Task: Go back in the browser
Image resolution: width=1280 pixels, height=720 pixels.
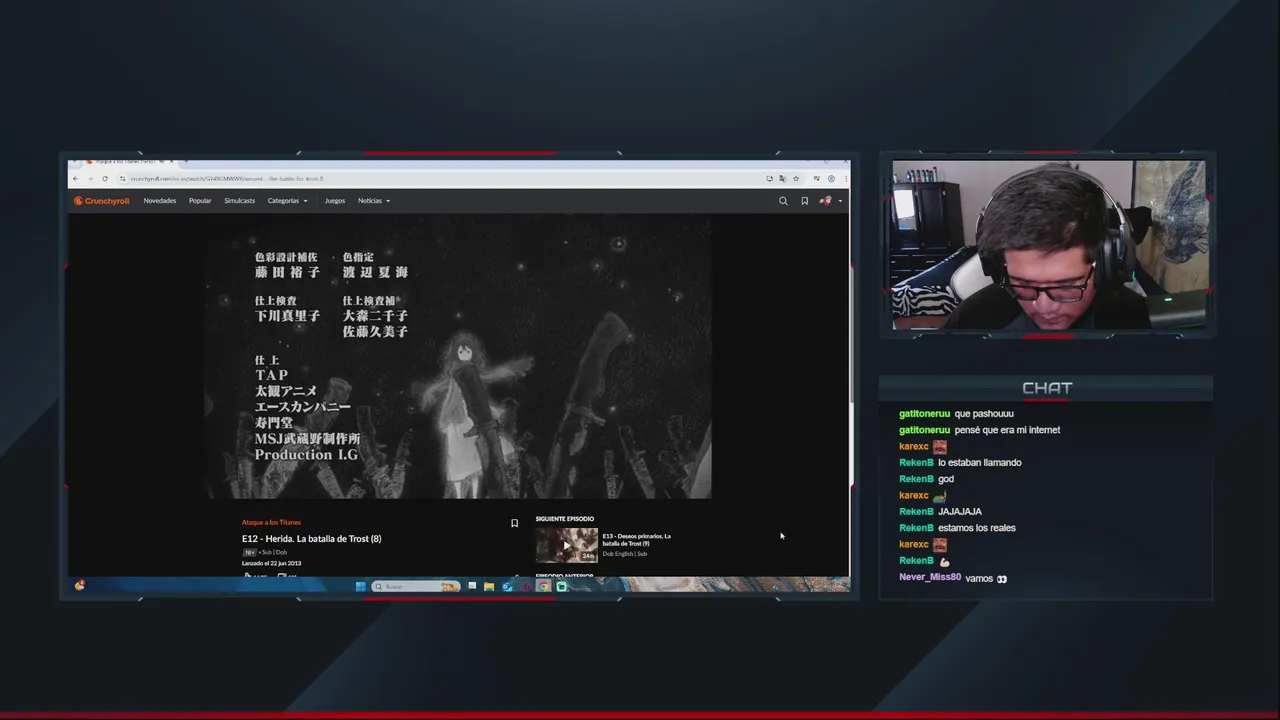Action: pyautogui.click(x=75, y=178)
